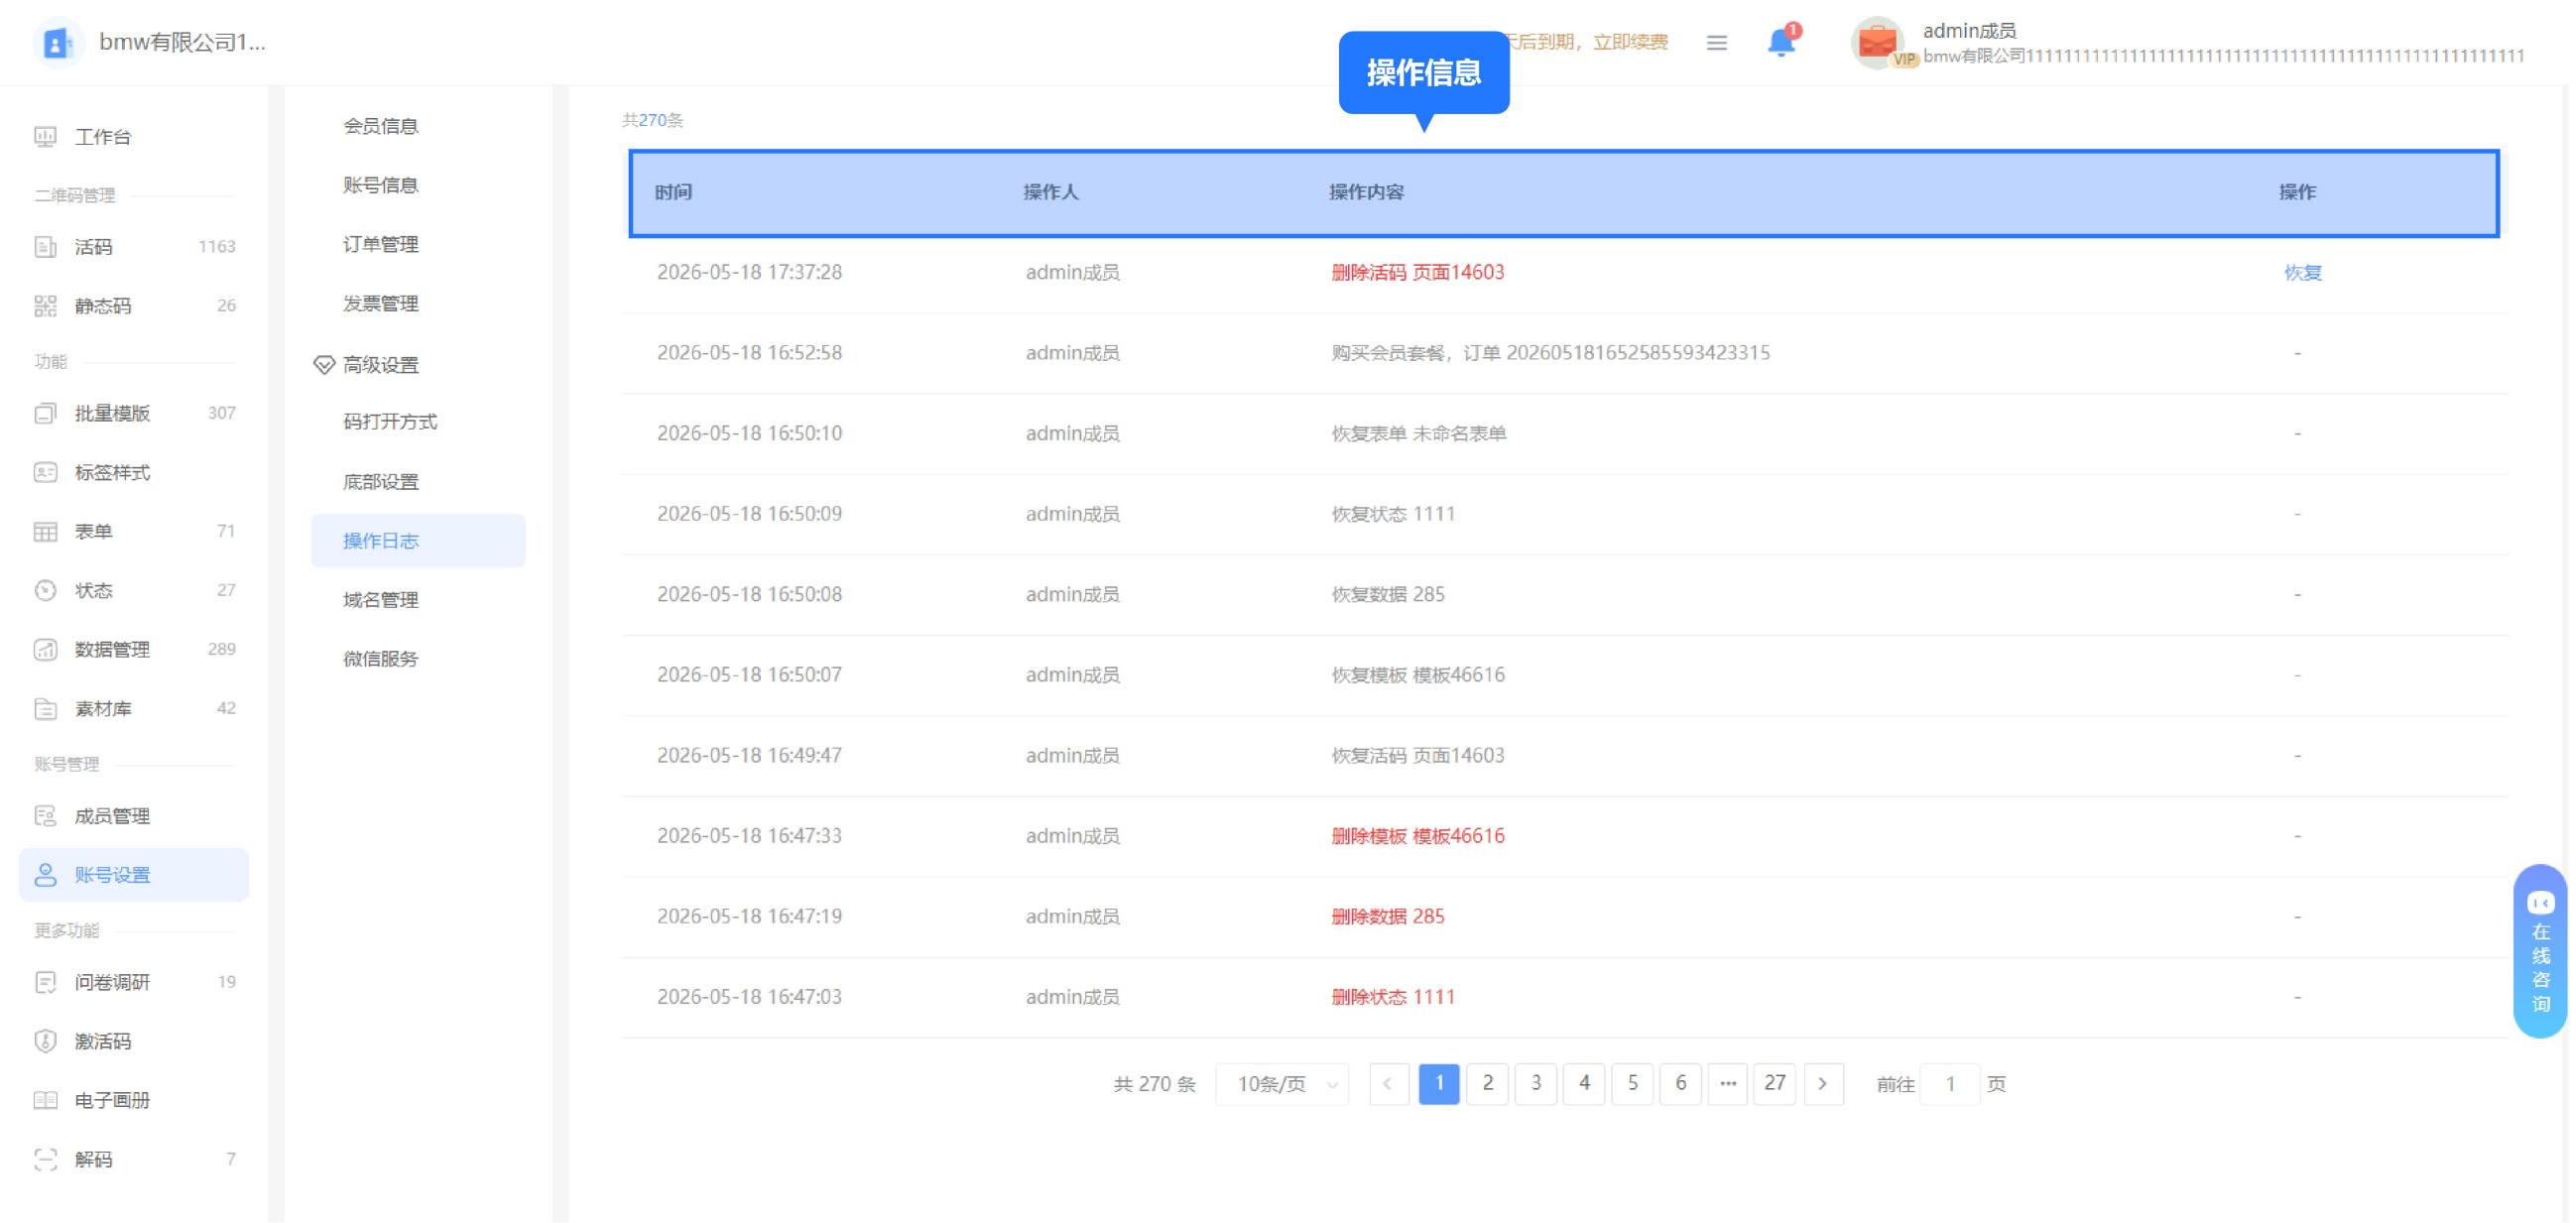This screenshot has height=1223, width=2576.
Task: Open 码打开方式 menu item
Action: pos(390,422)
